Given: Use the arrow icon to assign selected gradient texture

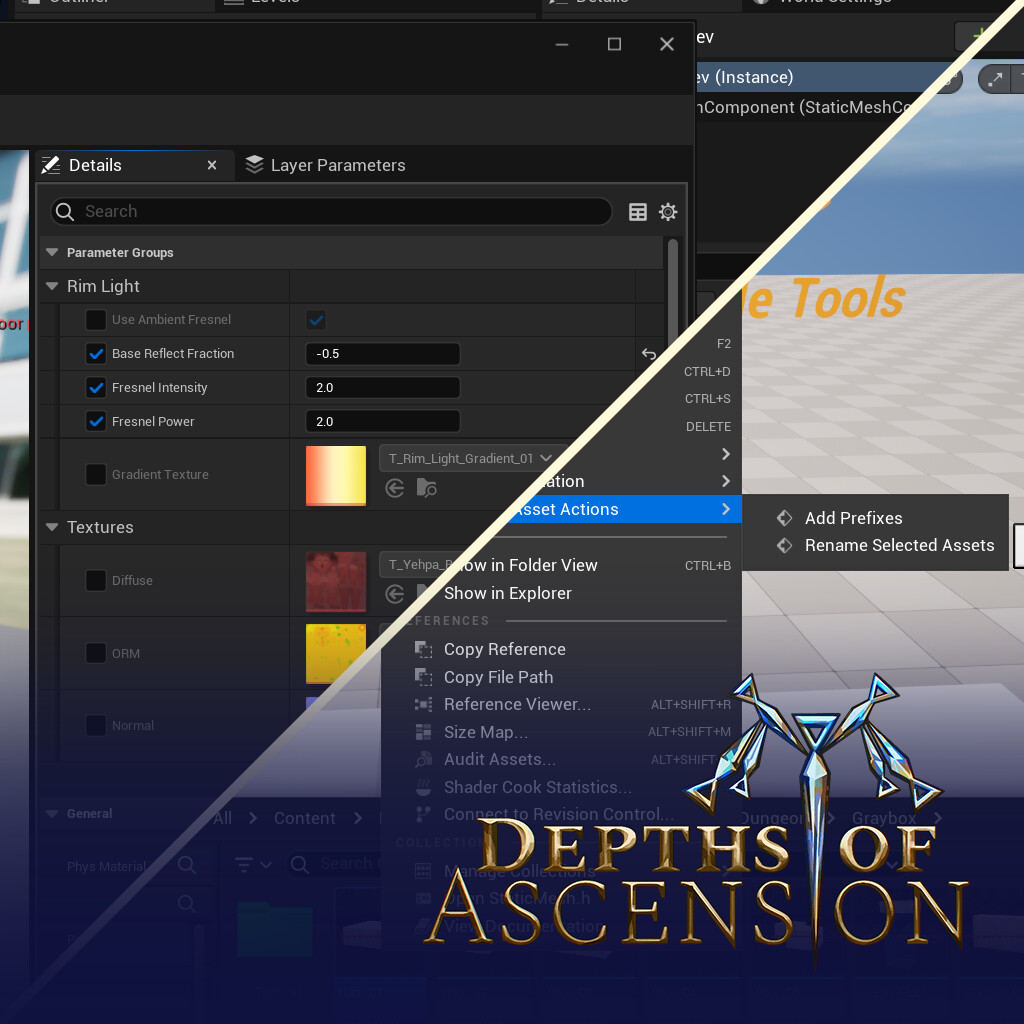Looking at the screenshot, I should pos(394,488).
